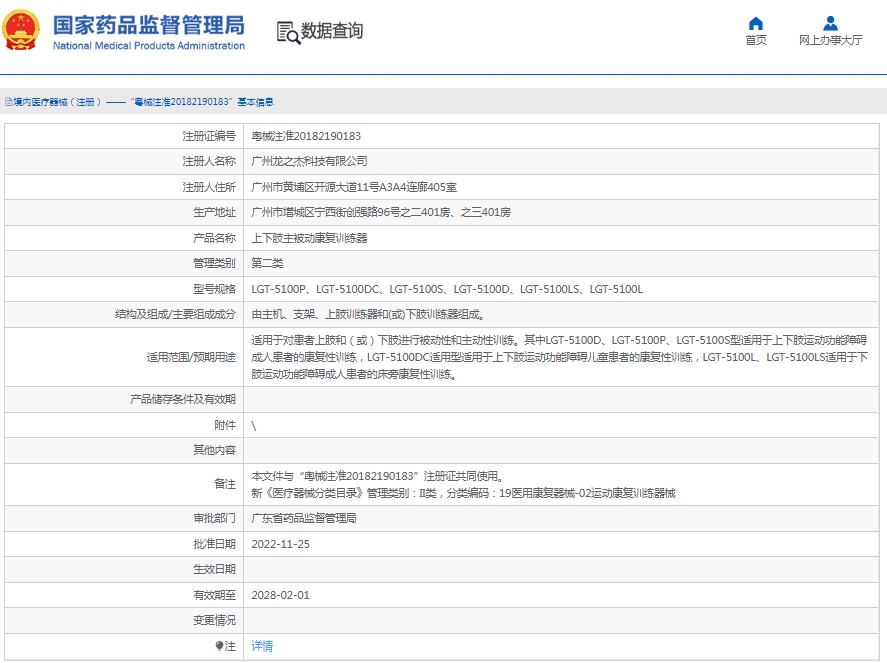This screenshot has height=663, width=887.
Task: Click the 其他内容 label
Action: click(x=214, y=450)
